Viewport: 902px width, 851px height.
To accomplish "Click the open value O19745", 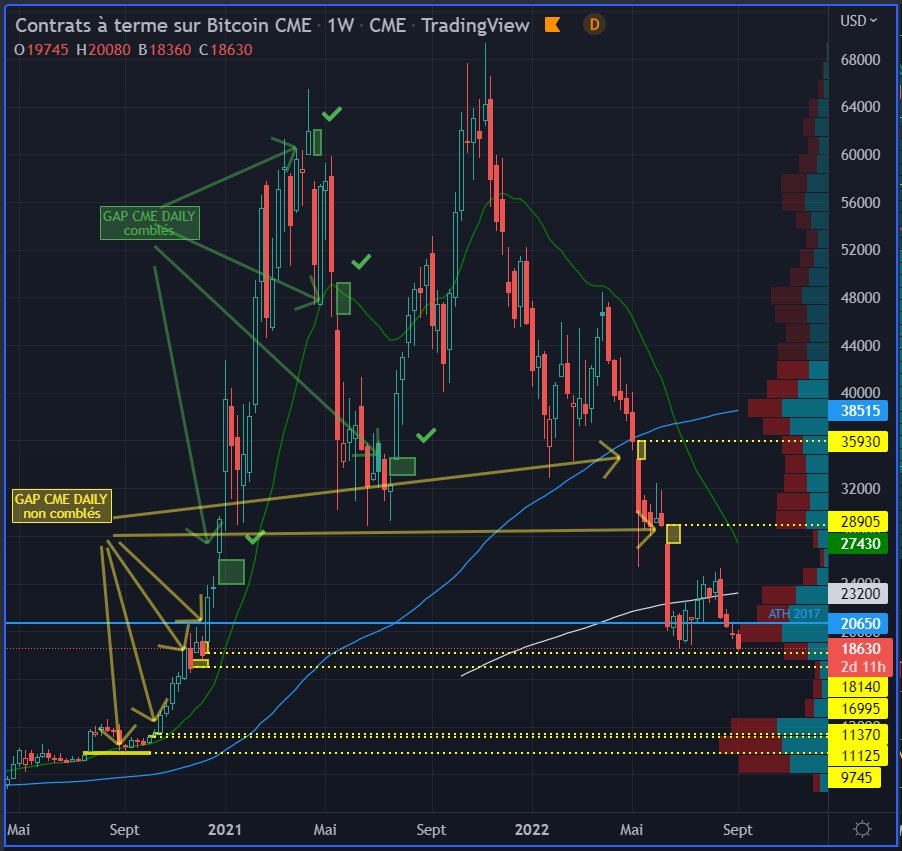I will tap(41, 50).
